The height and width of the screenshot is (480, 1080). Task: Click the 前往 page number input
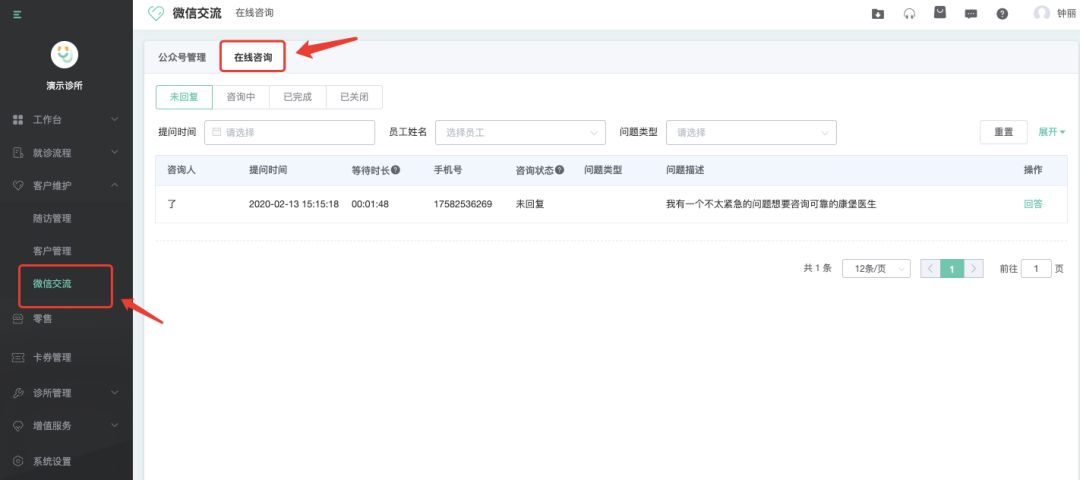point(1036,269)
